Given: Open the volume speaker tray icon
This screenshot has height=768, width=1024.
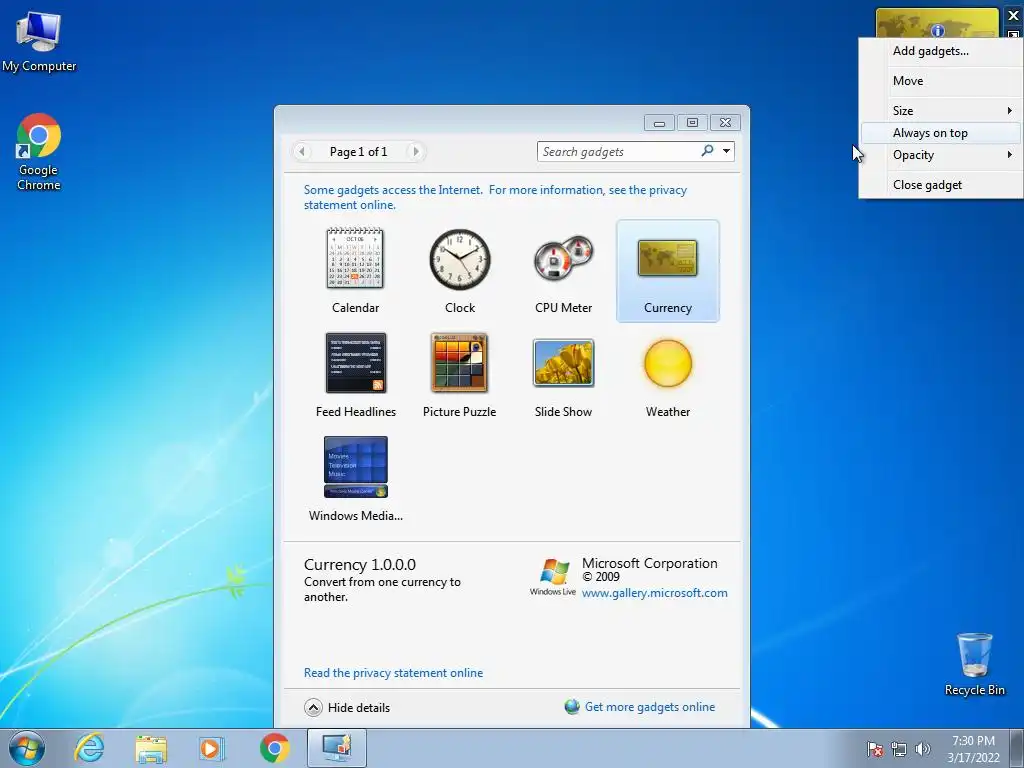Looking at the screenshot, I should (922, 749).
